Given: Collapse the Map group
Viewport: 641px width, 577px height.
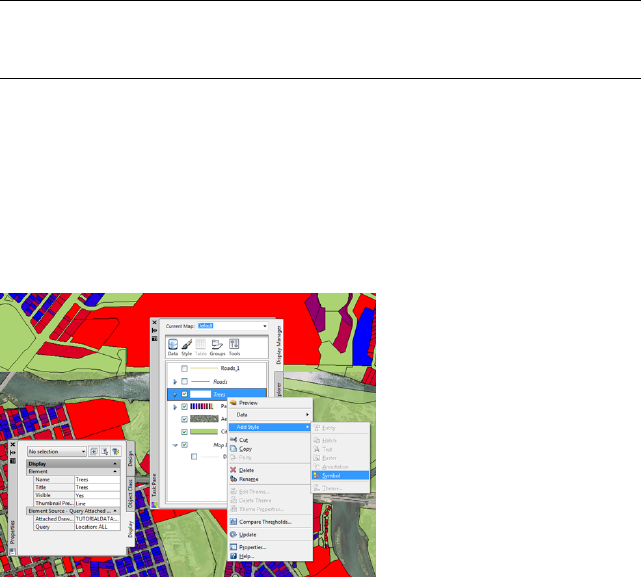Looking at the screenshot, I should tap(175, 445).
